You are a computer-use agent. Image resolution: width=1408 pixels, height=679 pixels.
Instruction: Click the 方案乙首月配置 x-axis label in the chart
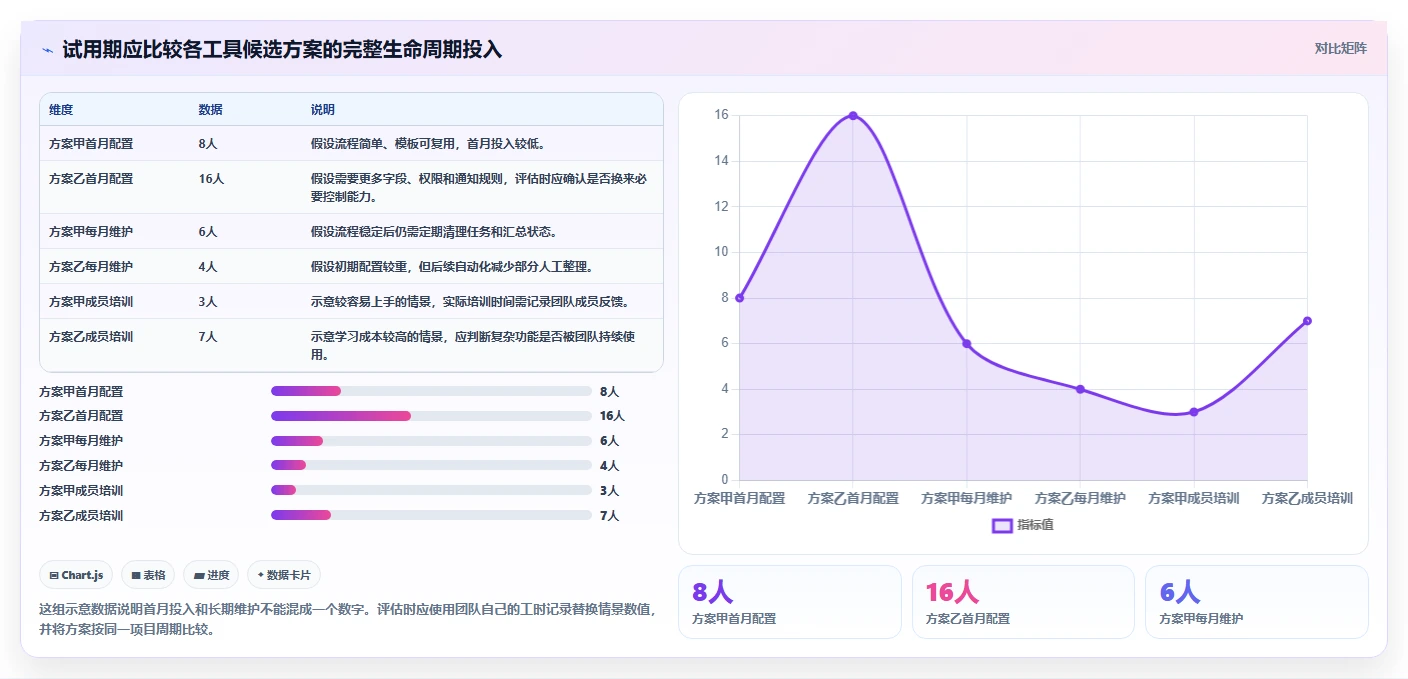tap(853, 498)
